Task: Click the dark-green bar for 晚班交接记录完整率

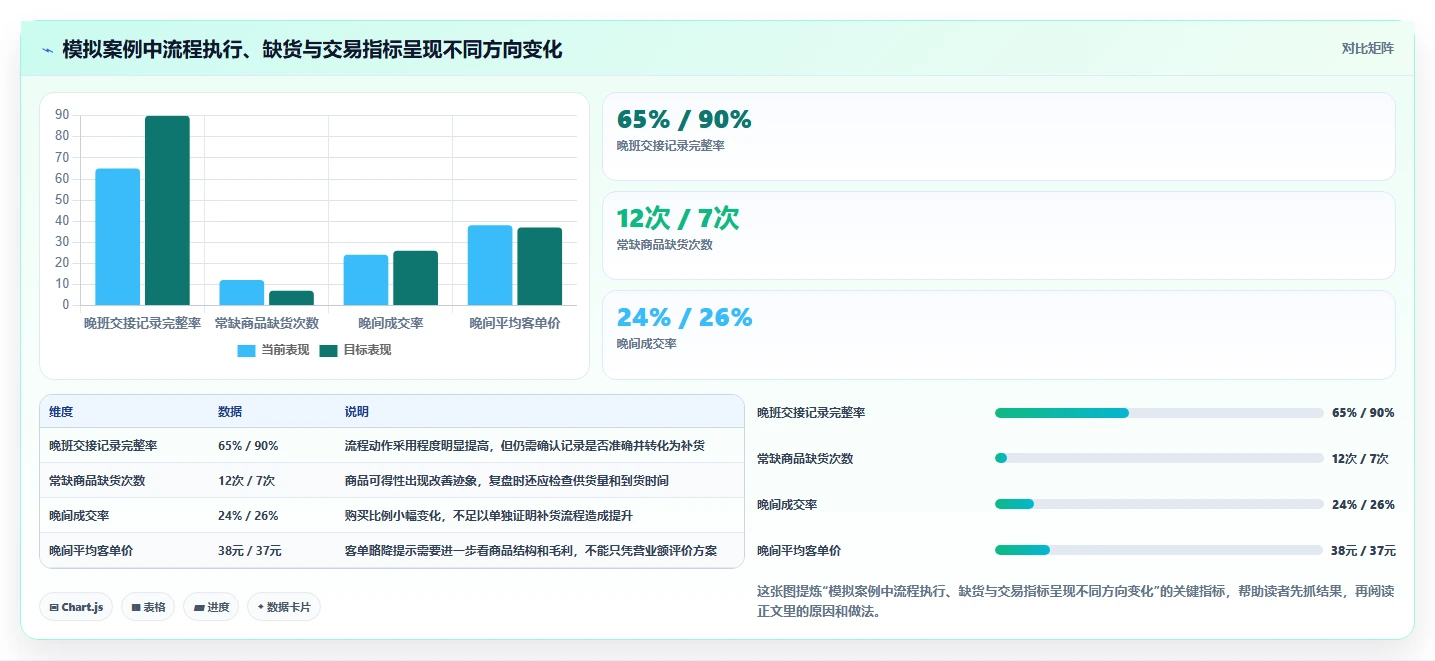Action: point(167,211)
